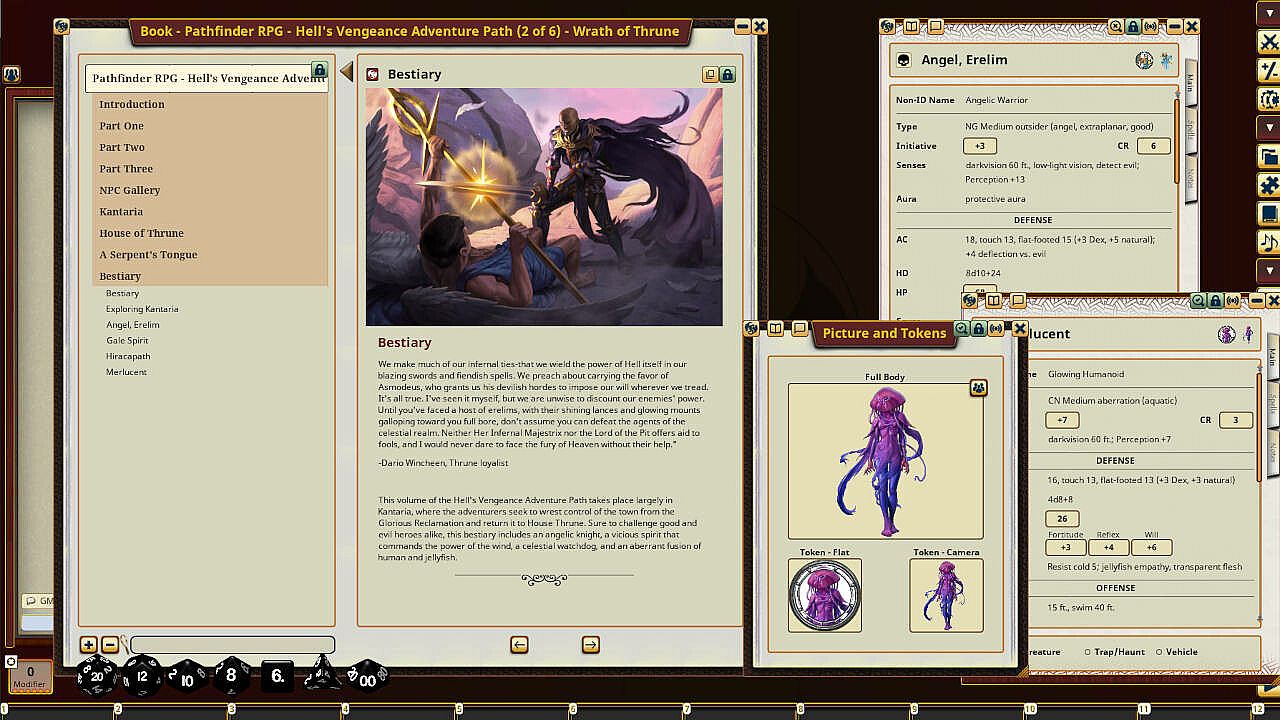Switch to Main tab in Angel, Erelim window
The height and width of the screenshot is (720, 1280).
(1189, 81)
